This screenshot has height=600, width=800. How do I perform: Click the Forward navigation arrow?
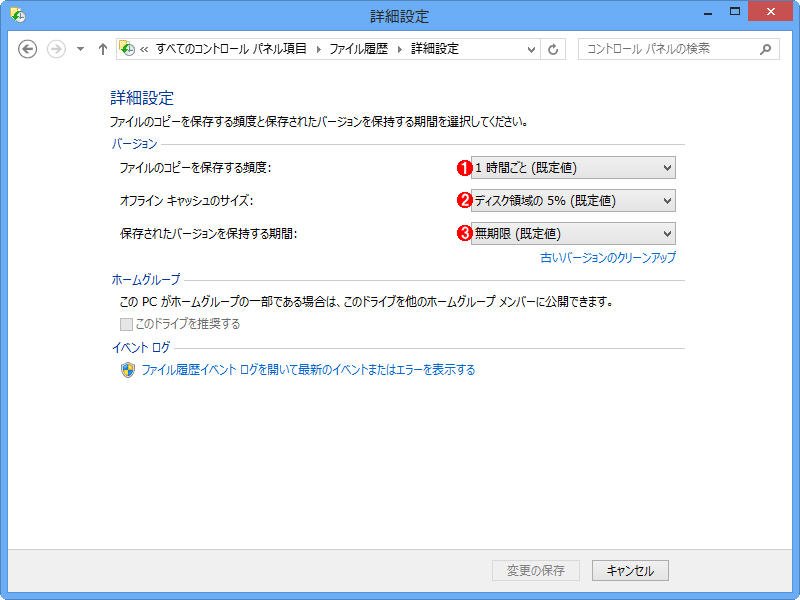point(56,49)
